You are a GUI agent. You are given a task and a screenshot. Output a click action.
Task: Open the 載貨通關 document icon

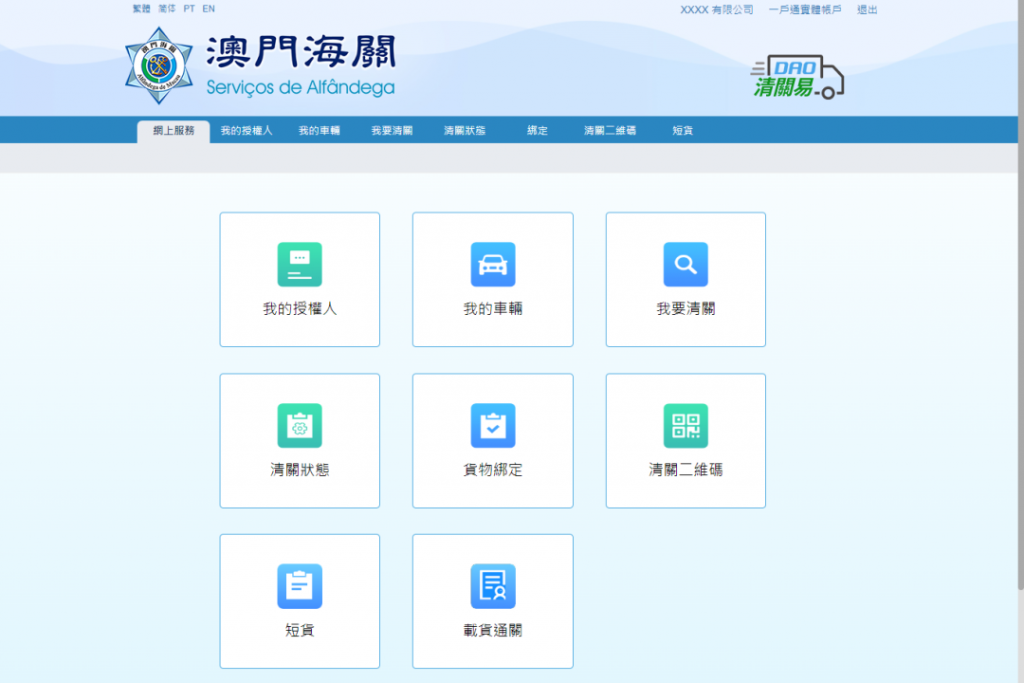[x=493, y=586]
